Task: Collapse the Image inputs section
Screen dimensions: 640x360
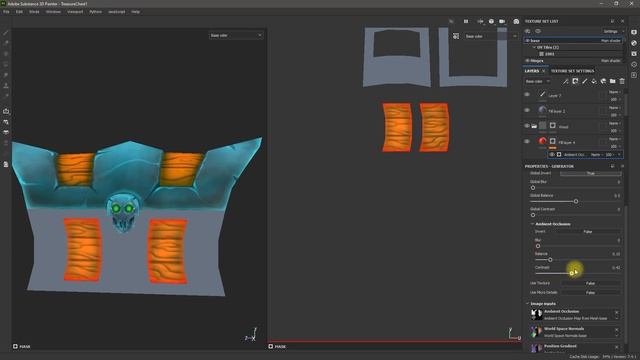Action: (528, 304)
